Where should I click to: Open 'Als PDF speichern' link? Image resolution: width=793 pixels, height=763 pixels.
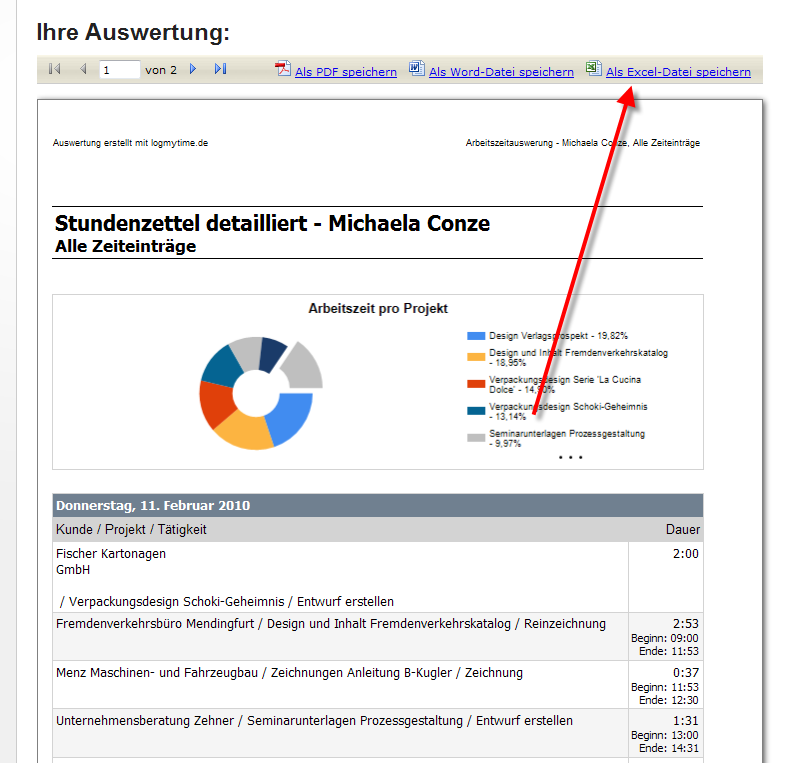pyautogui.click(x=346, y=72)
